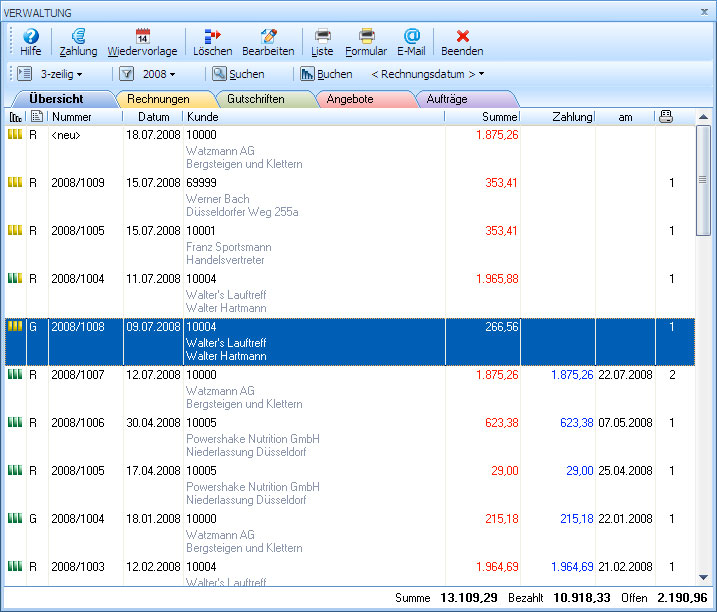Click the Summe total 13.109,29
This screenshot has height=612, width=717.
tap(469, 598)
